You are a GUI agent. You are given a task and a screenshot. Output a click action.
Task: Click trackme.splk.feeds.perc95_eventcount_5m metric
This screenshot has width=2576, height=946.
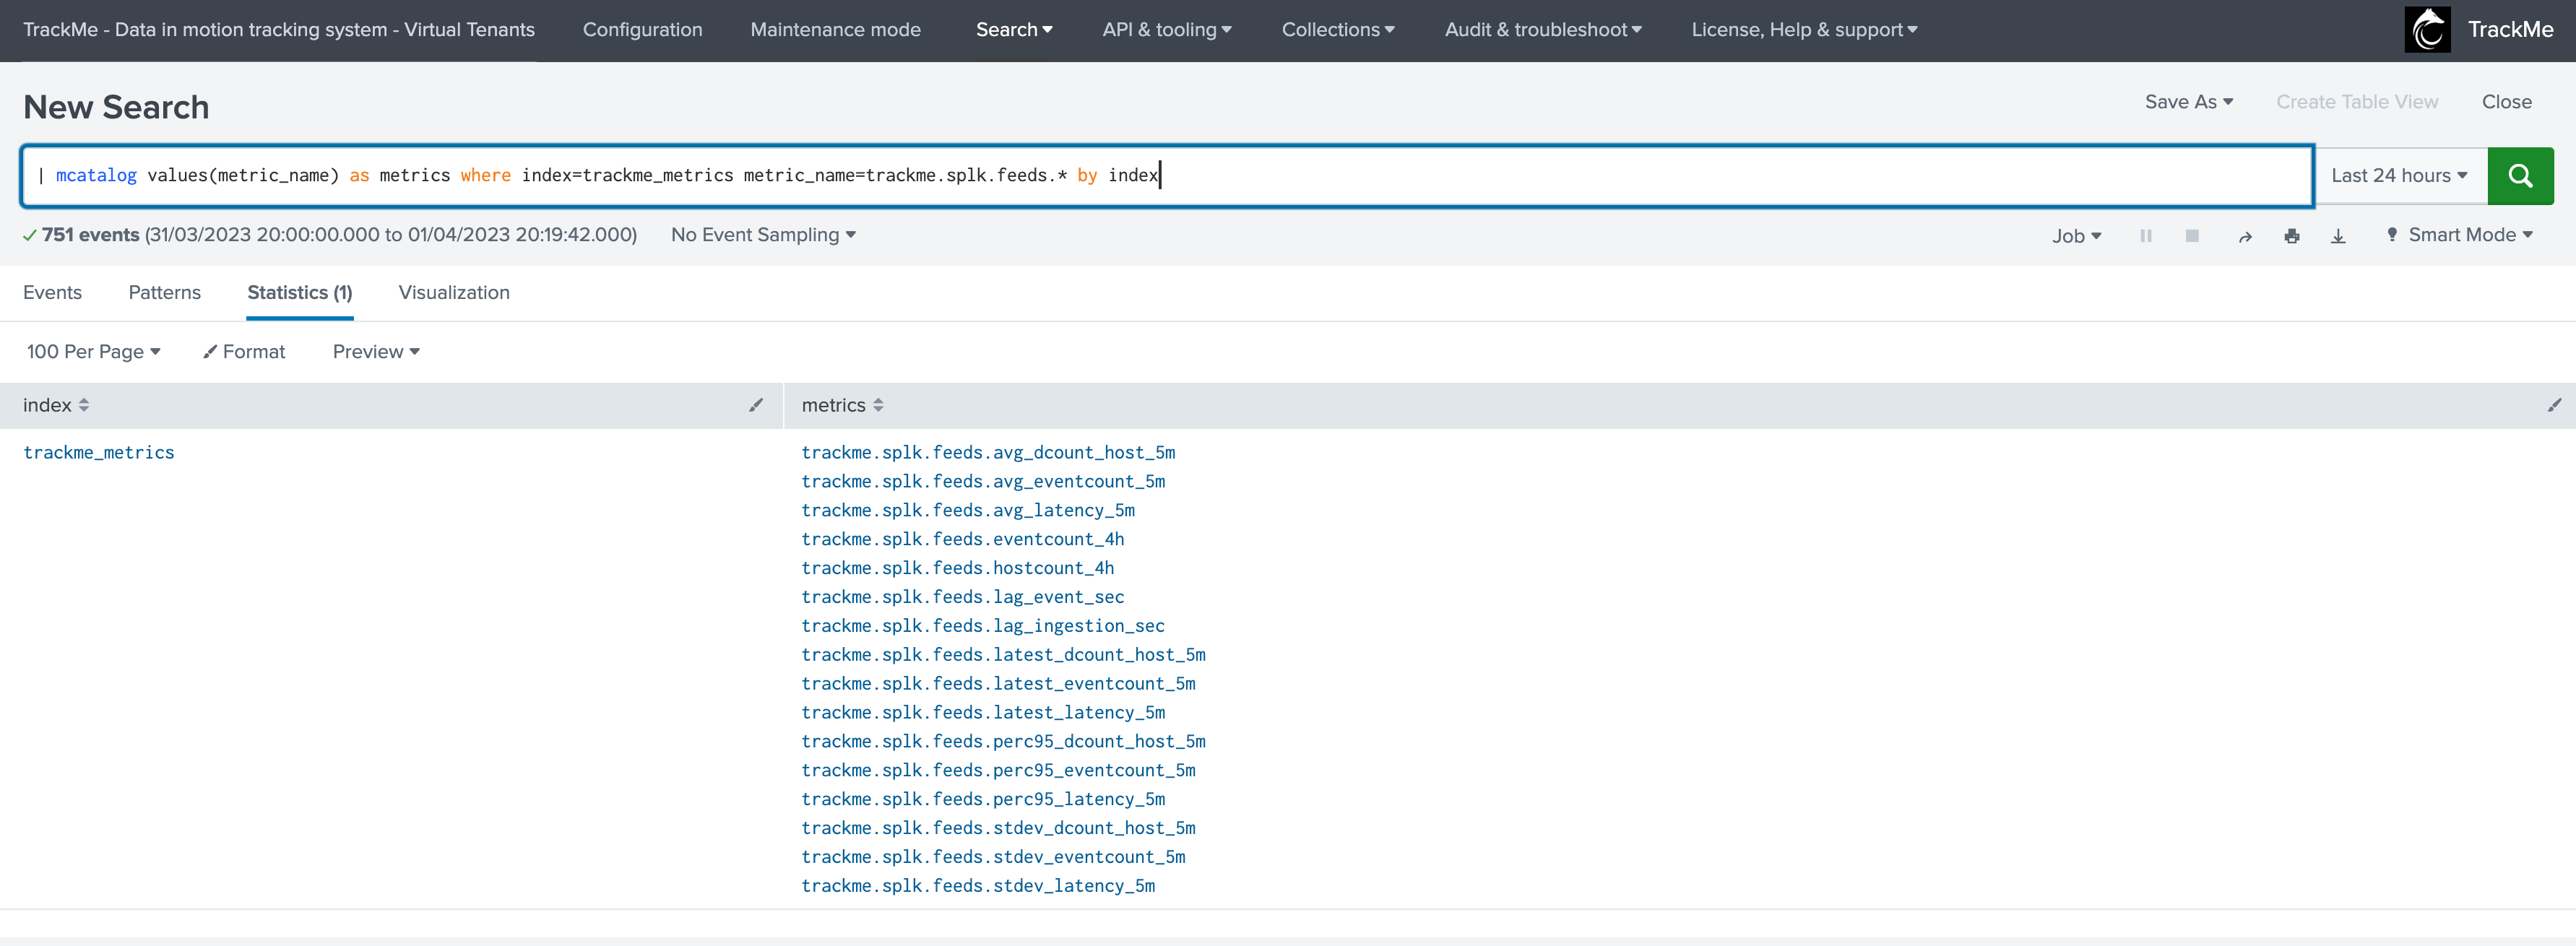pyautogui.click(x=999, y=771)
